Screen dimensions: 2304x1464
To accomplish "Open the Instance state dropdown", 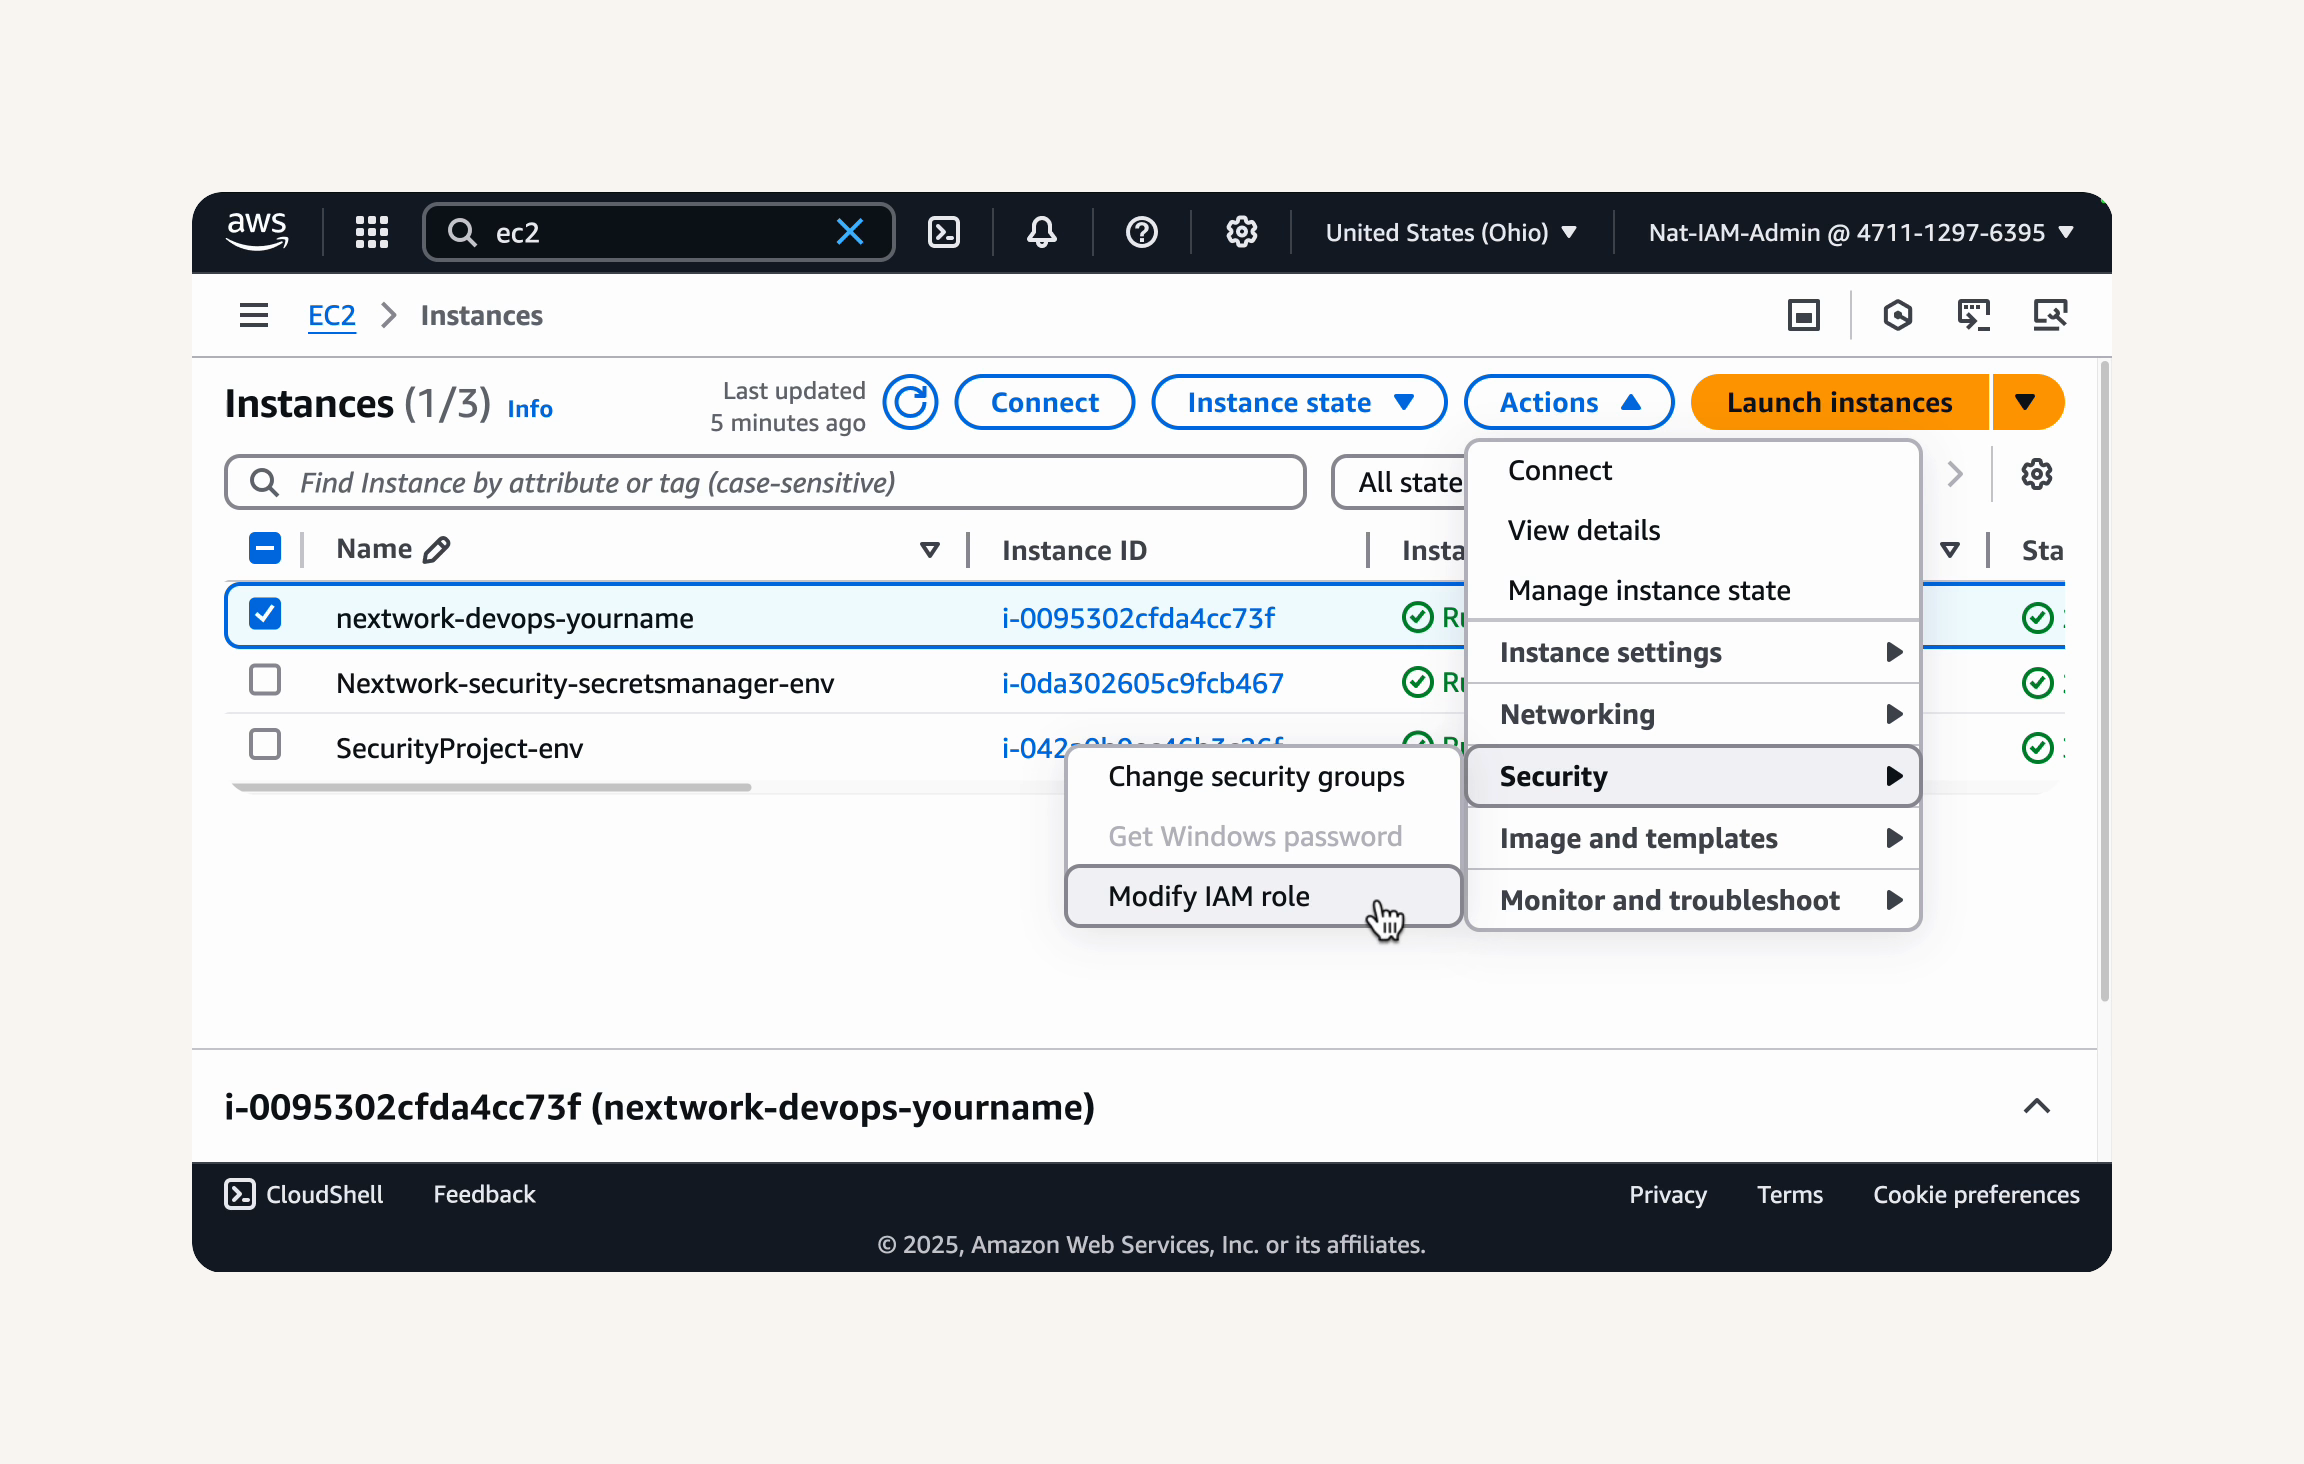I will tap(1299, 402).
